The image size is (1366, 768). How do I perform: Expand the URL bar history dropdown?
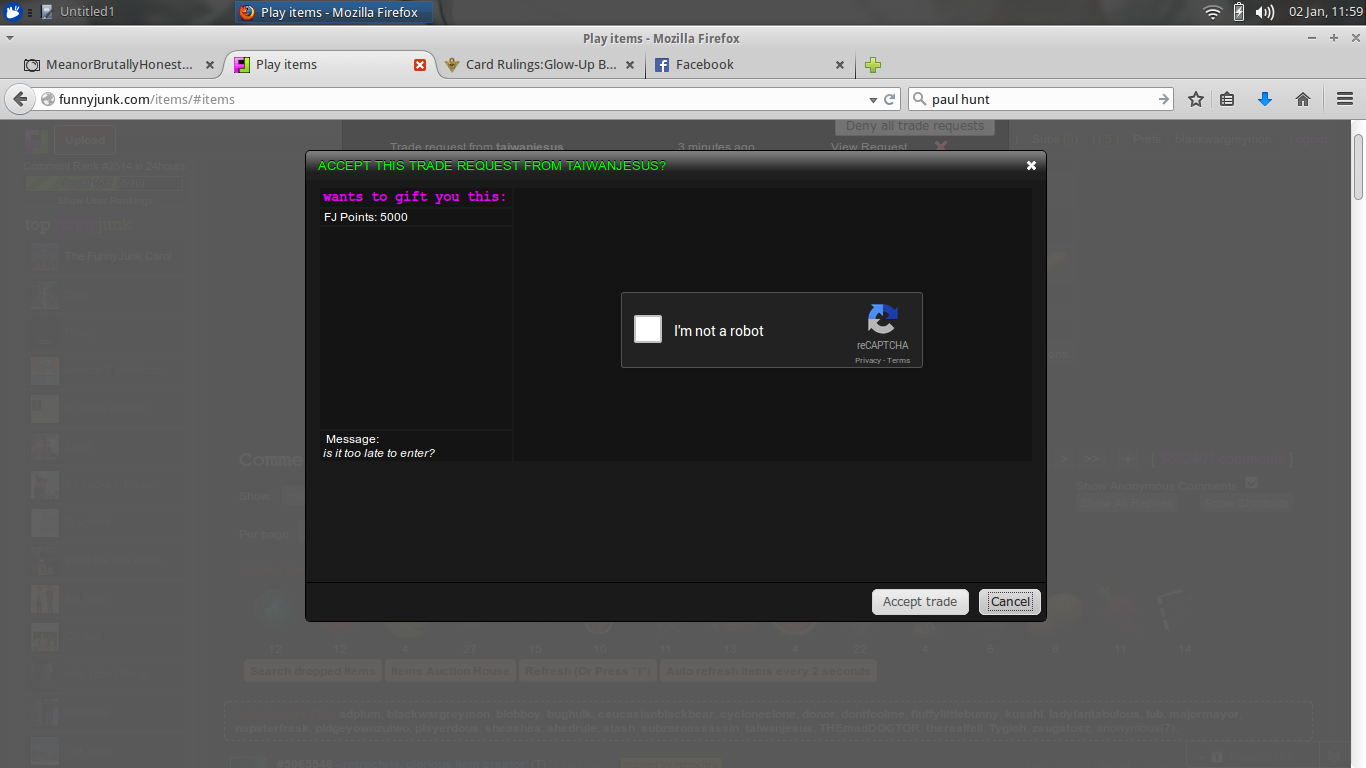[x=872, y=99]
